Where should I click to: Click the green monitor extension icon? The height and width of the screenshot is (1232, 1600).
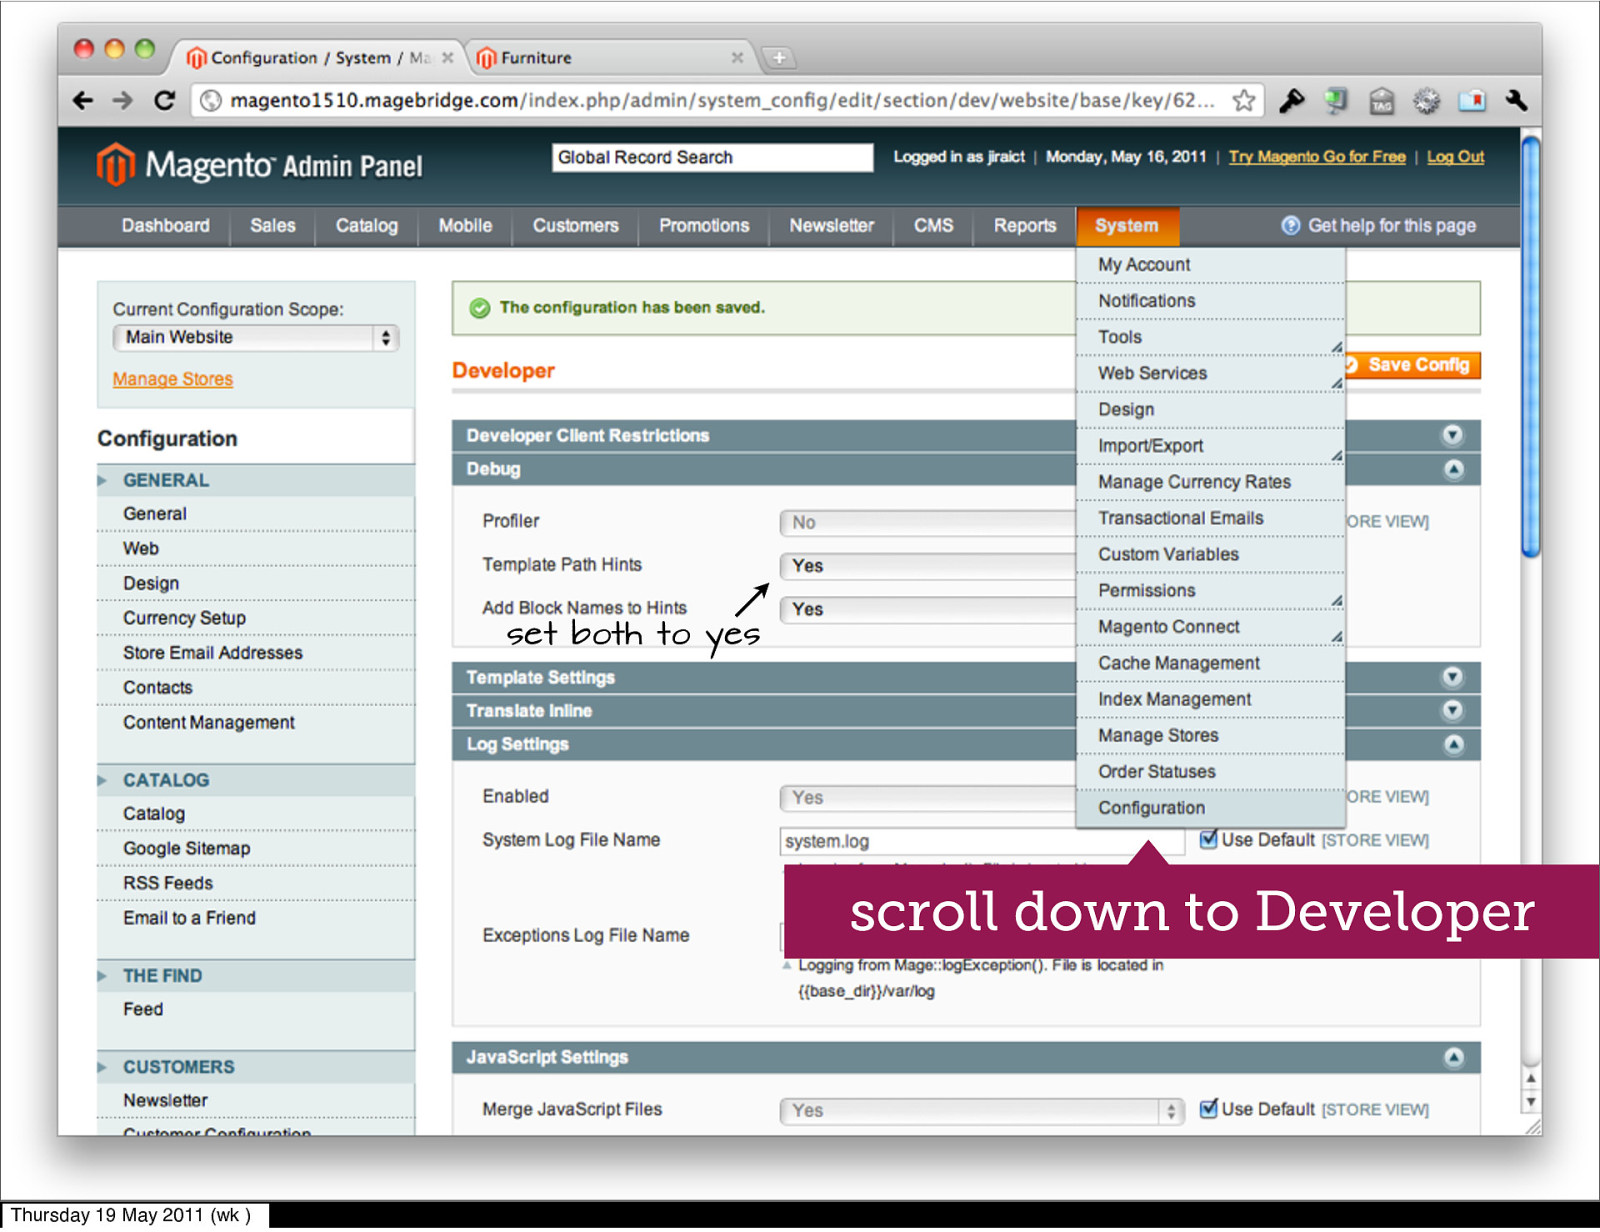coord(1336,101)
